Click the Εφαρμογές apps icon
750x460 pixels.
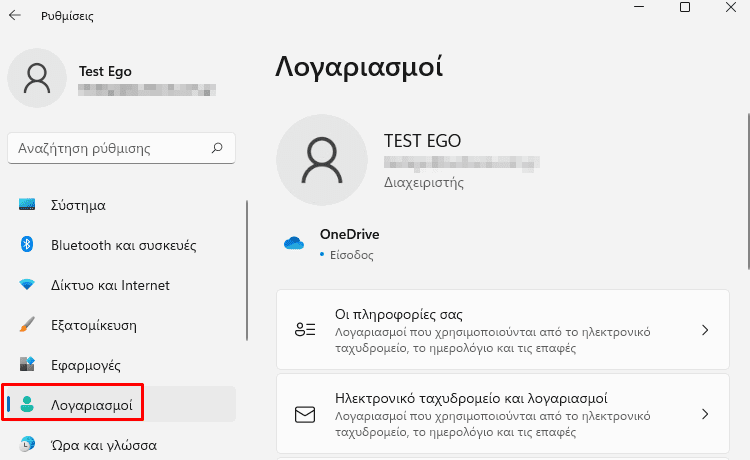click(27, 364)
